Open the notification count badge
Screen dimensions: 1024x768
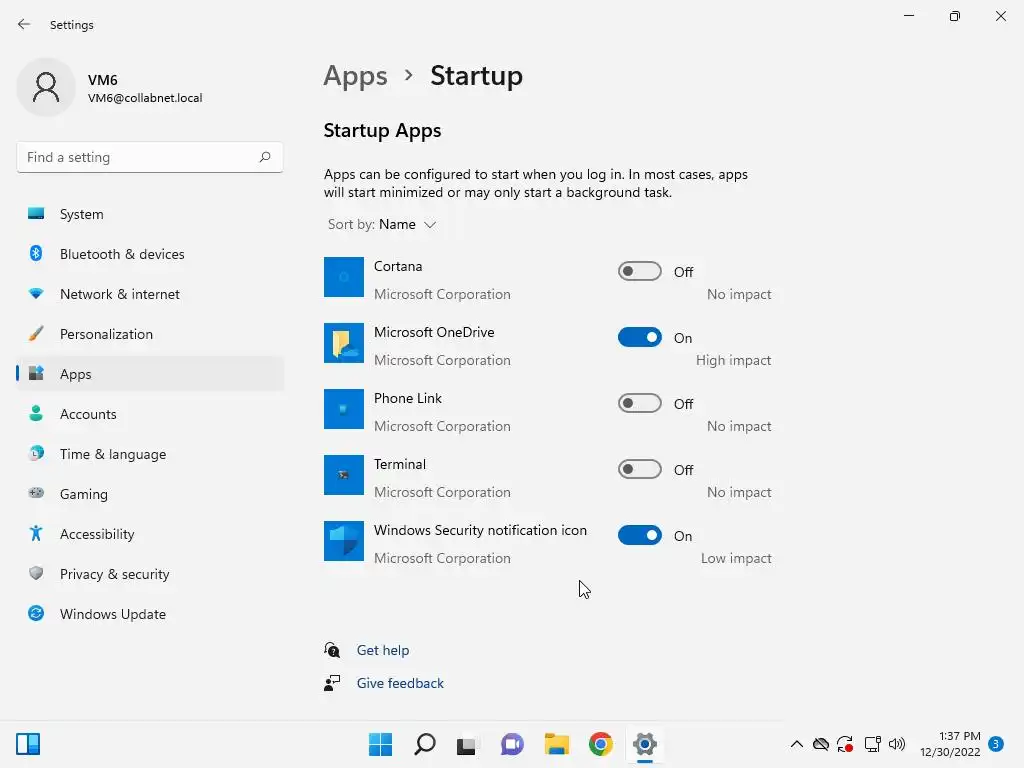point(995,744)
